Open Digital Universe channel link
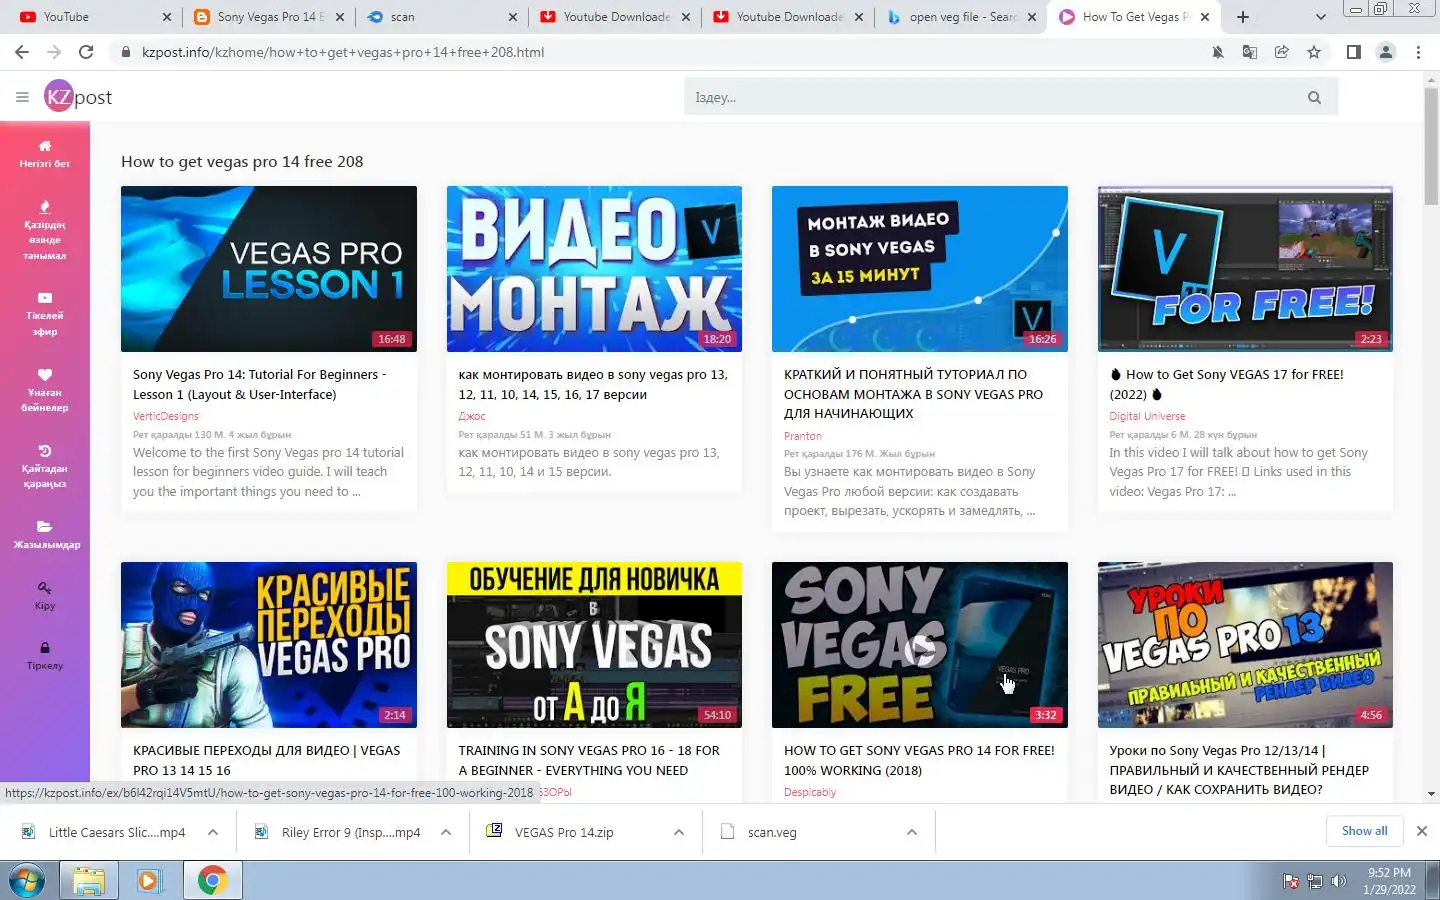 [1147, 416]
